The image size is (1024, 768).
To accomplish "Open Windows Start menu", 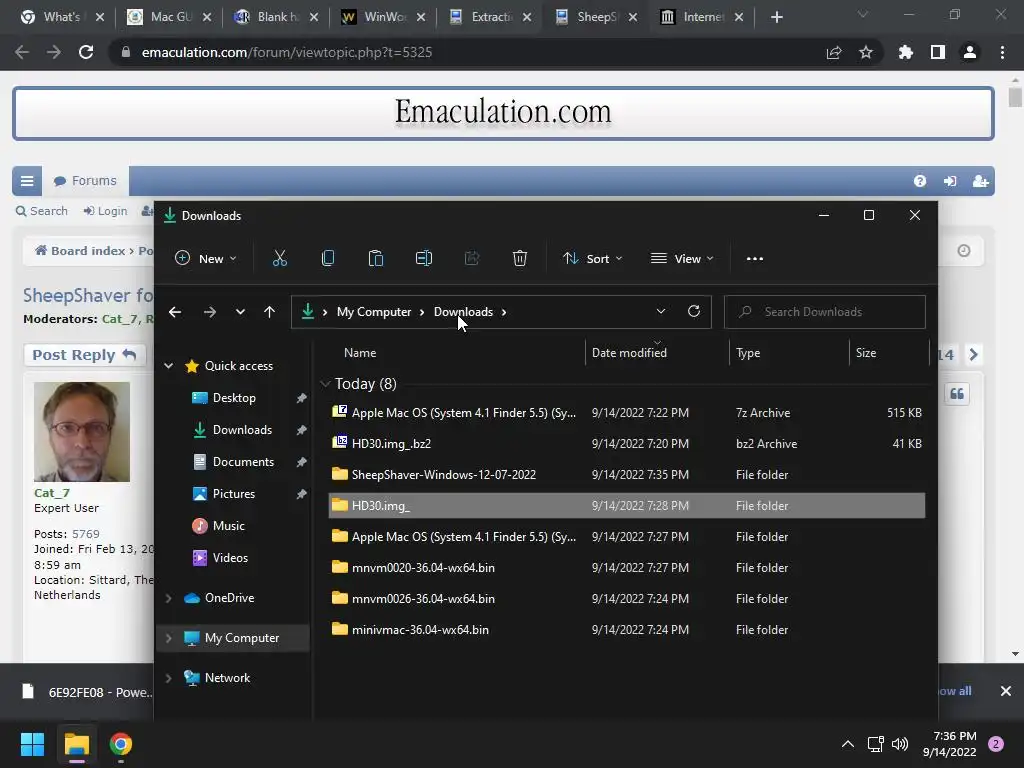I will [x=32, y=744].
